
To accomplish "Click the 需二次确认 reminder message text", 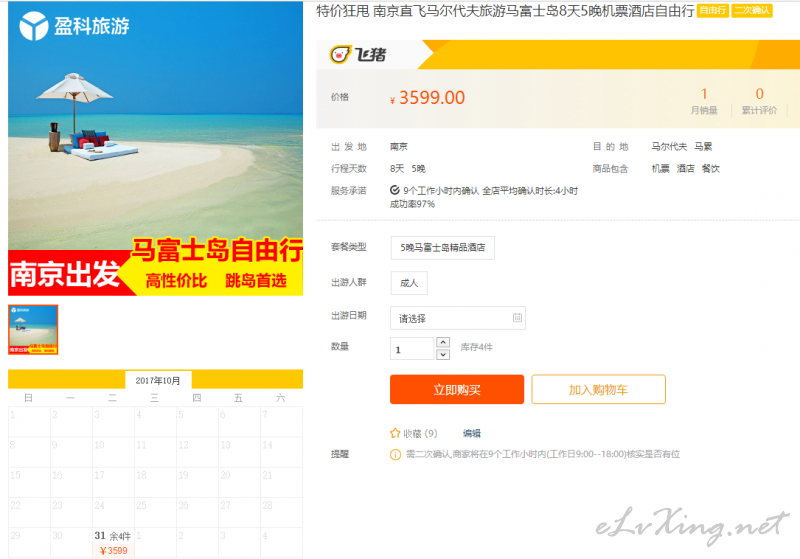I will (543, 454).
